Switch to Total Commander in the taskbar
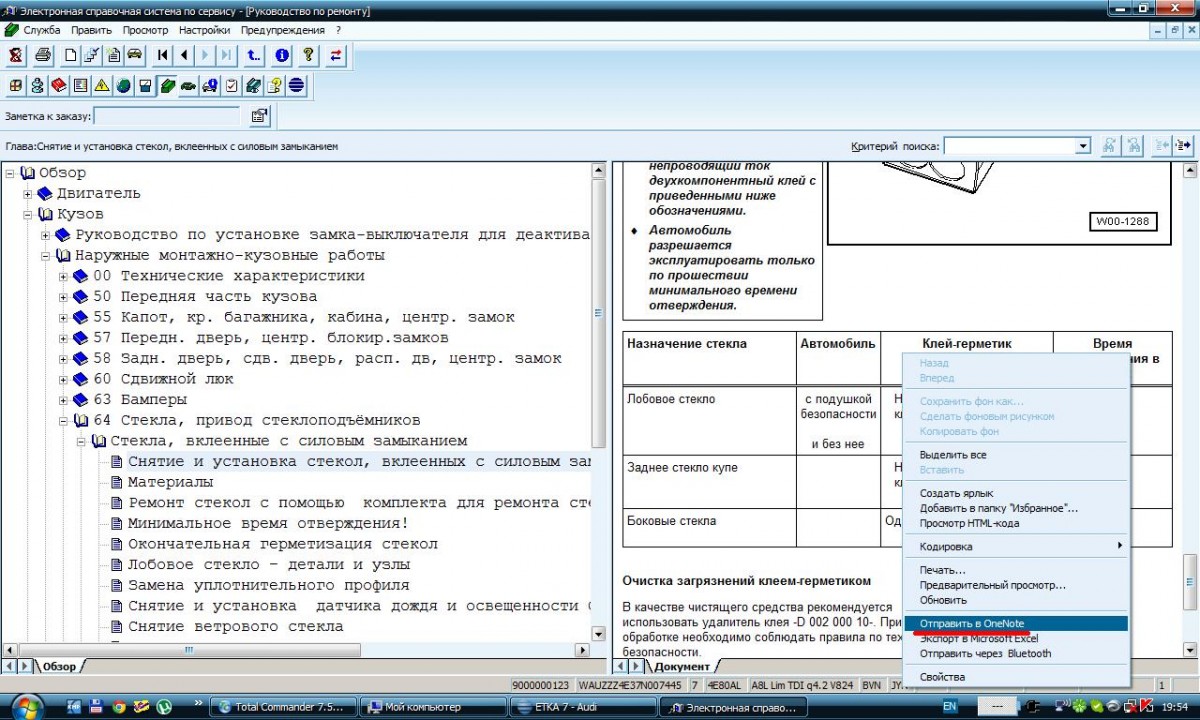The height and width of the screenshot is (720, 1200). (x=283, y=707)
